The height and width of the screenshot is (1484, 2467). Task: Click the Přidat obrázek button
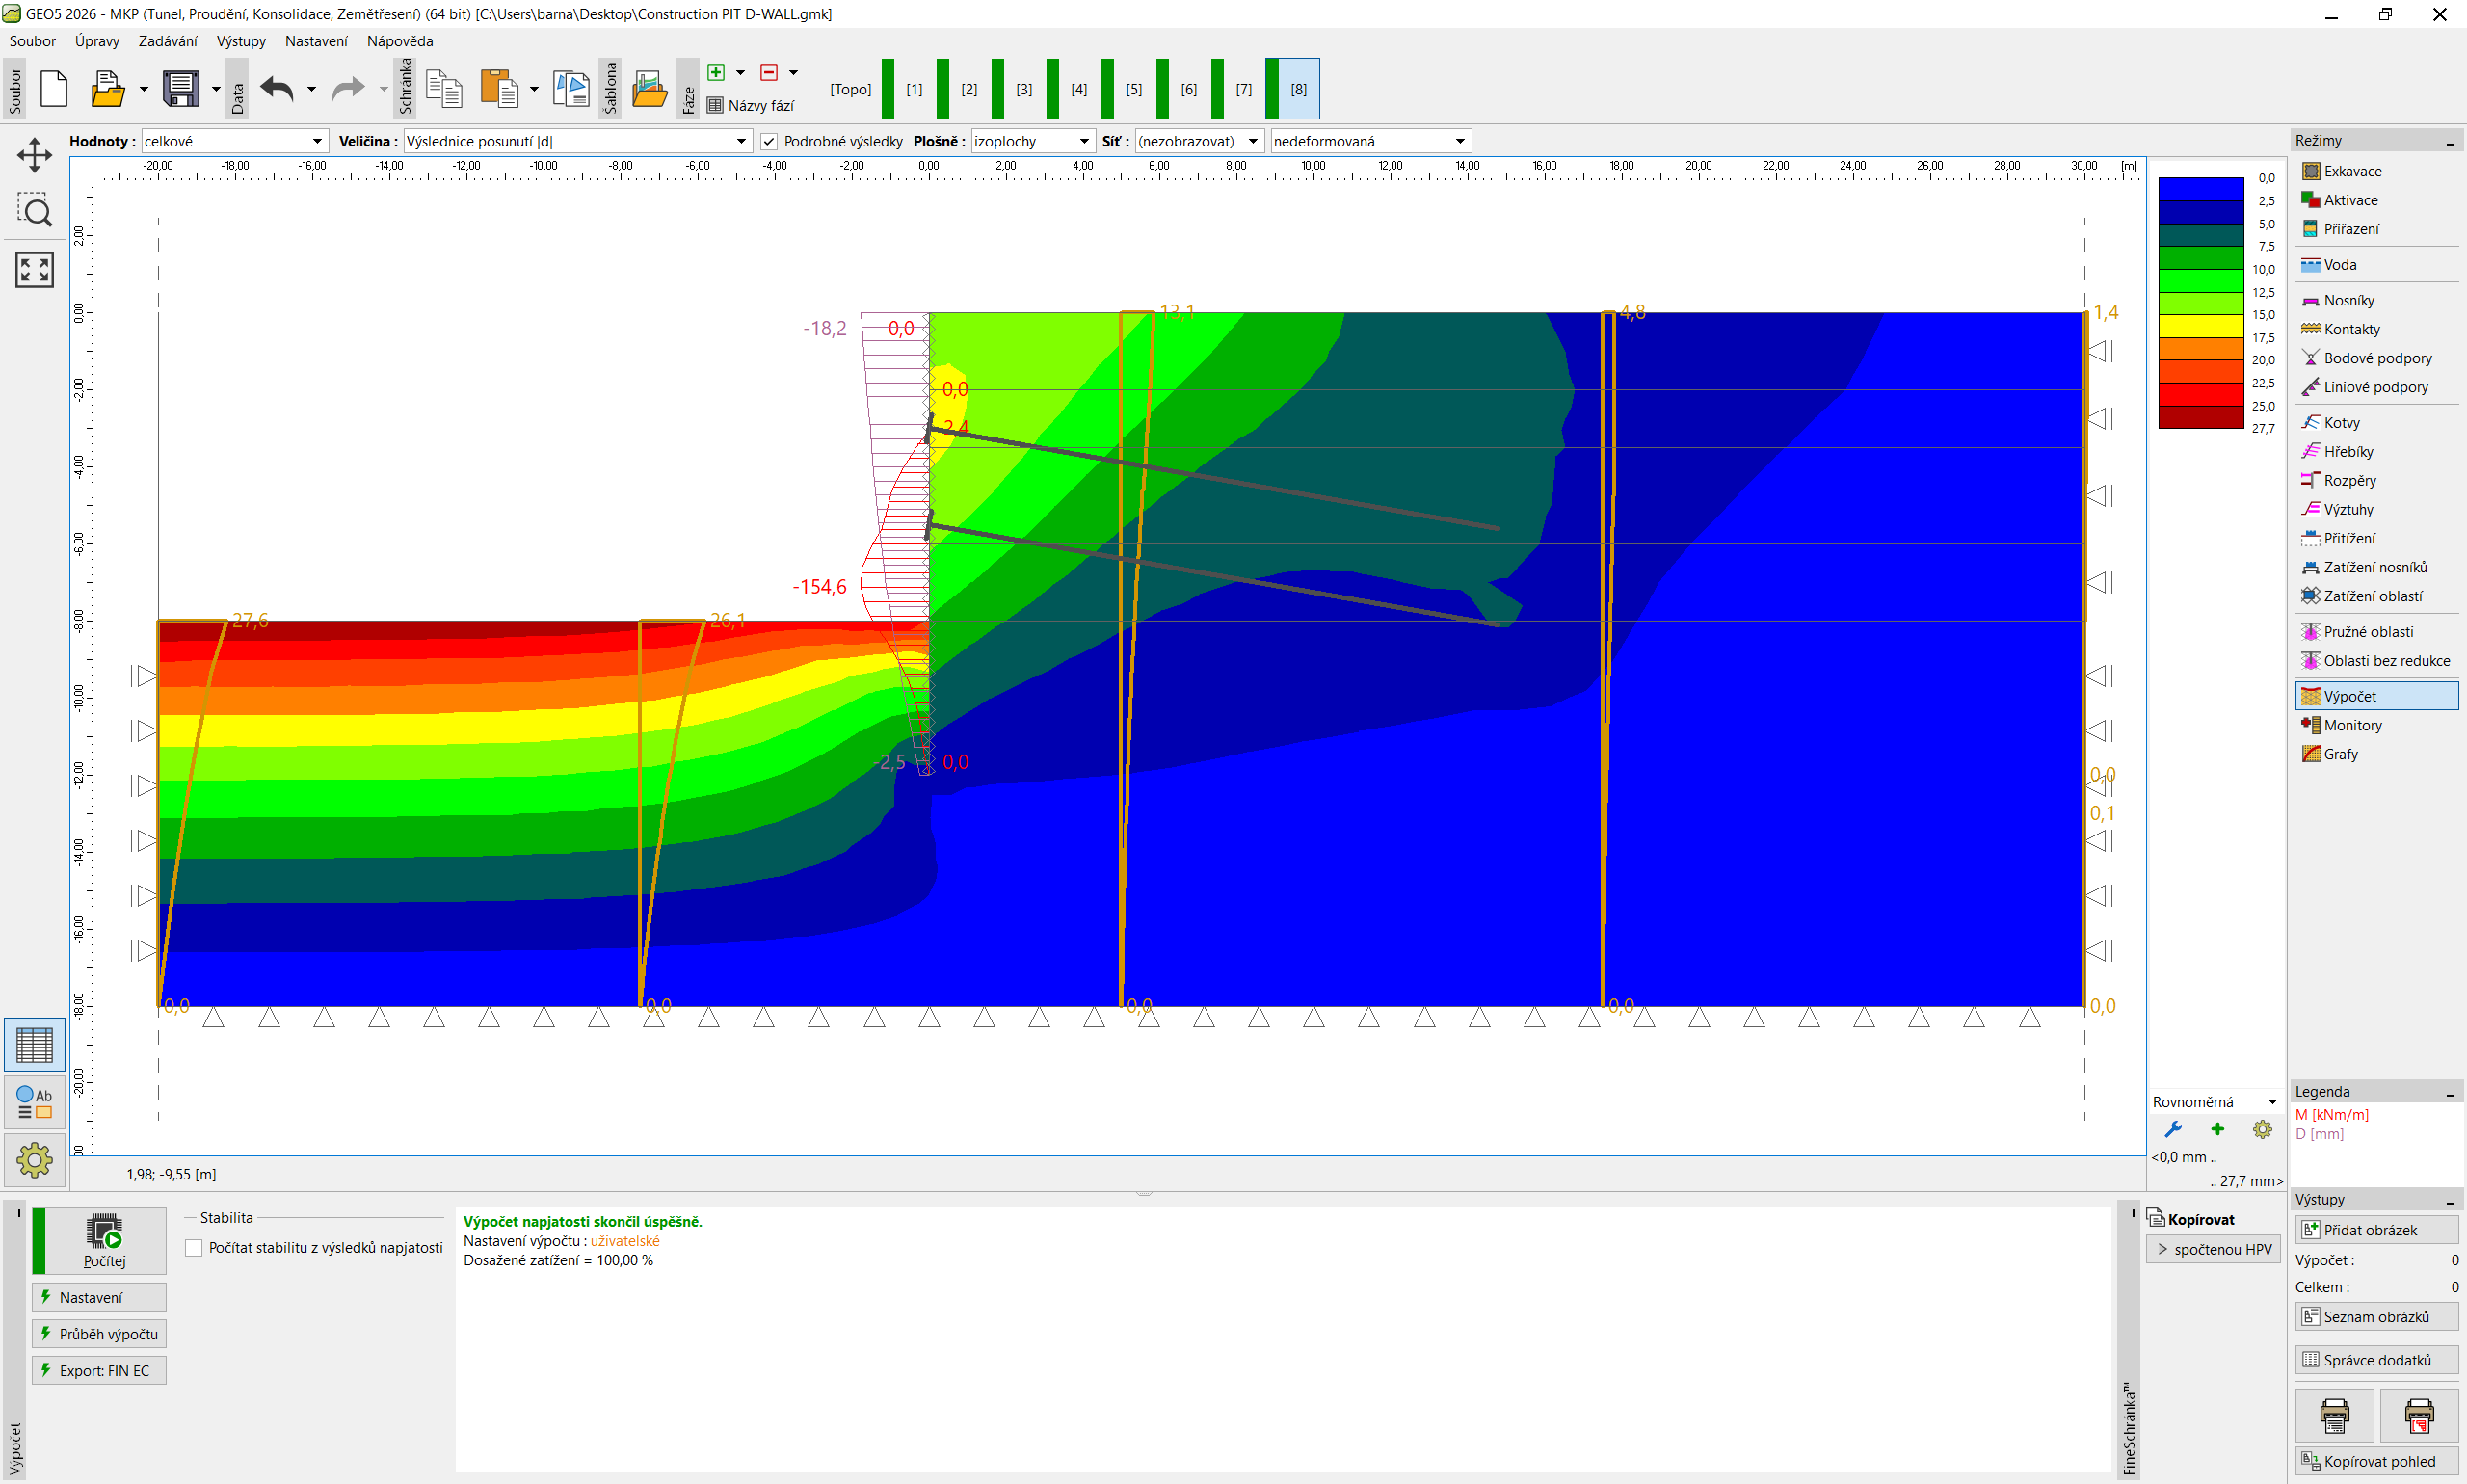pos(2375,1230)
